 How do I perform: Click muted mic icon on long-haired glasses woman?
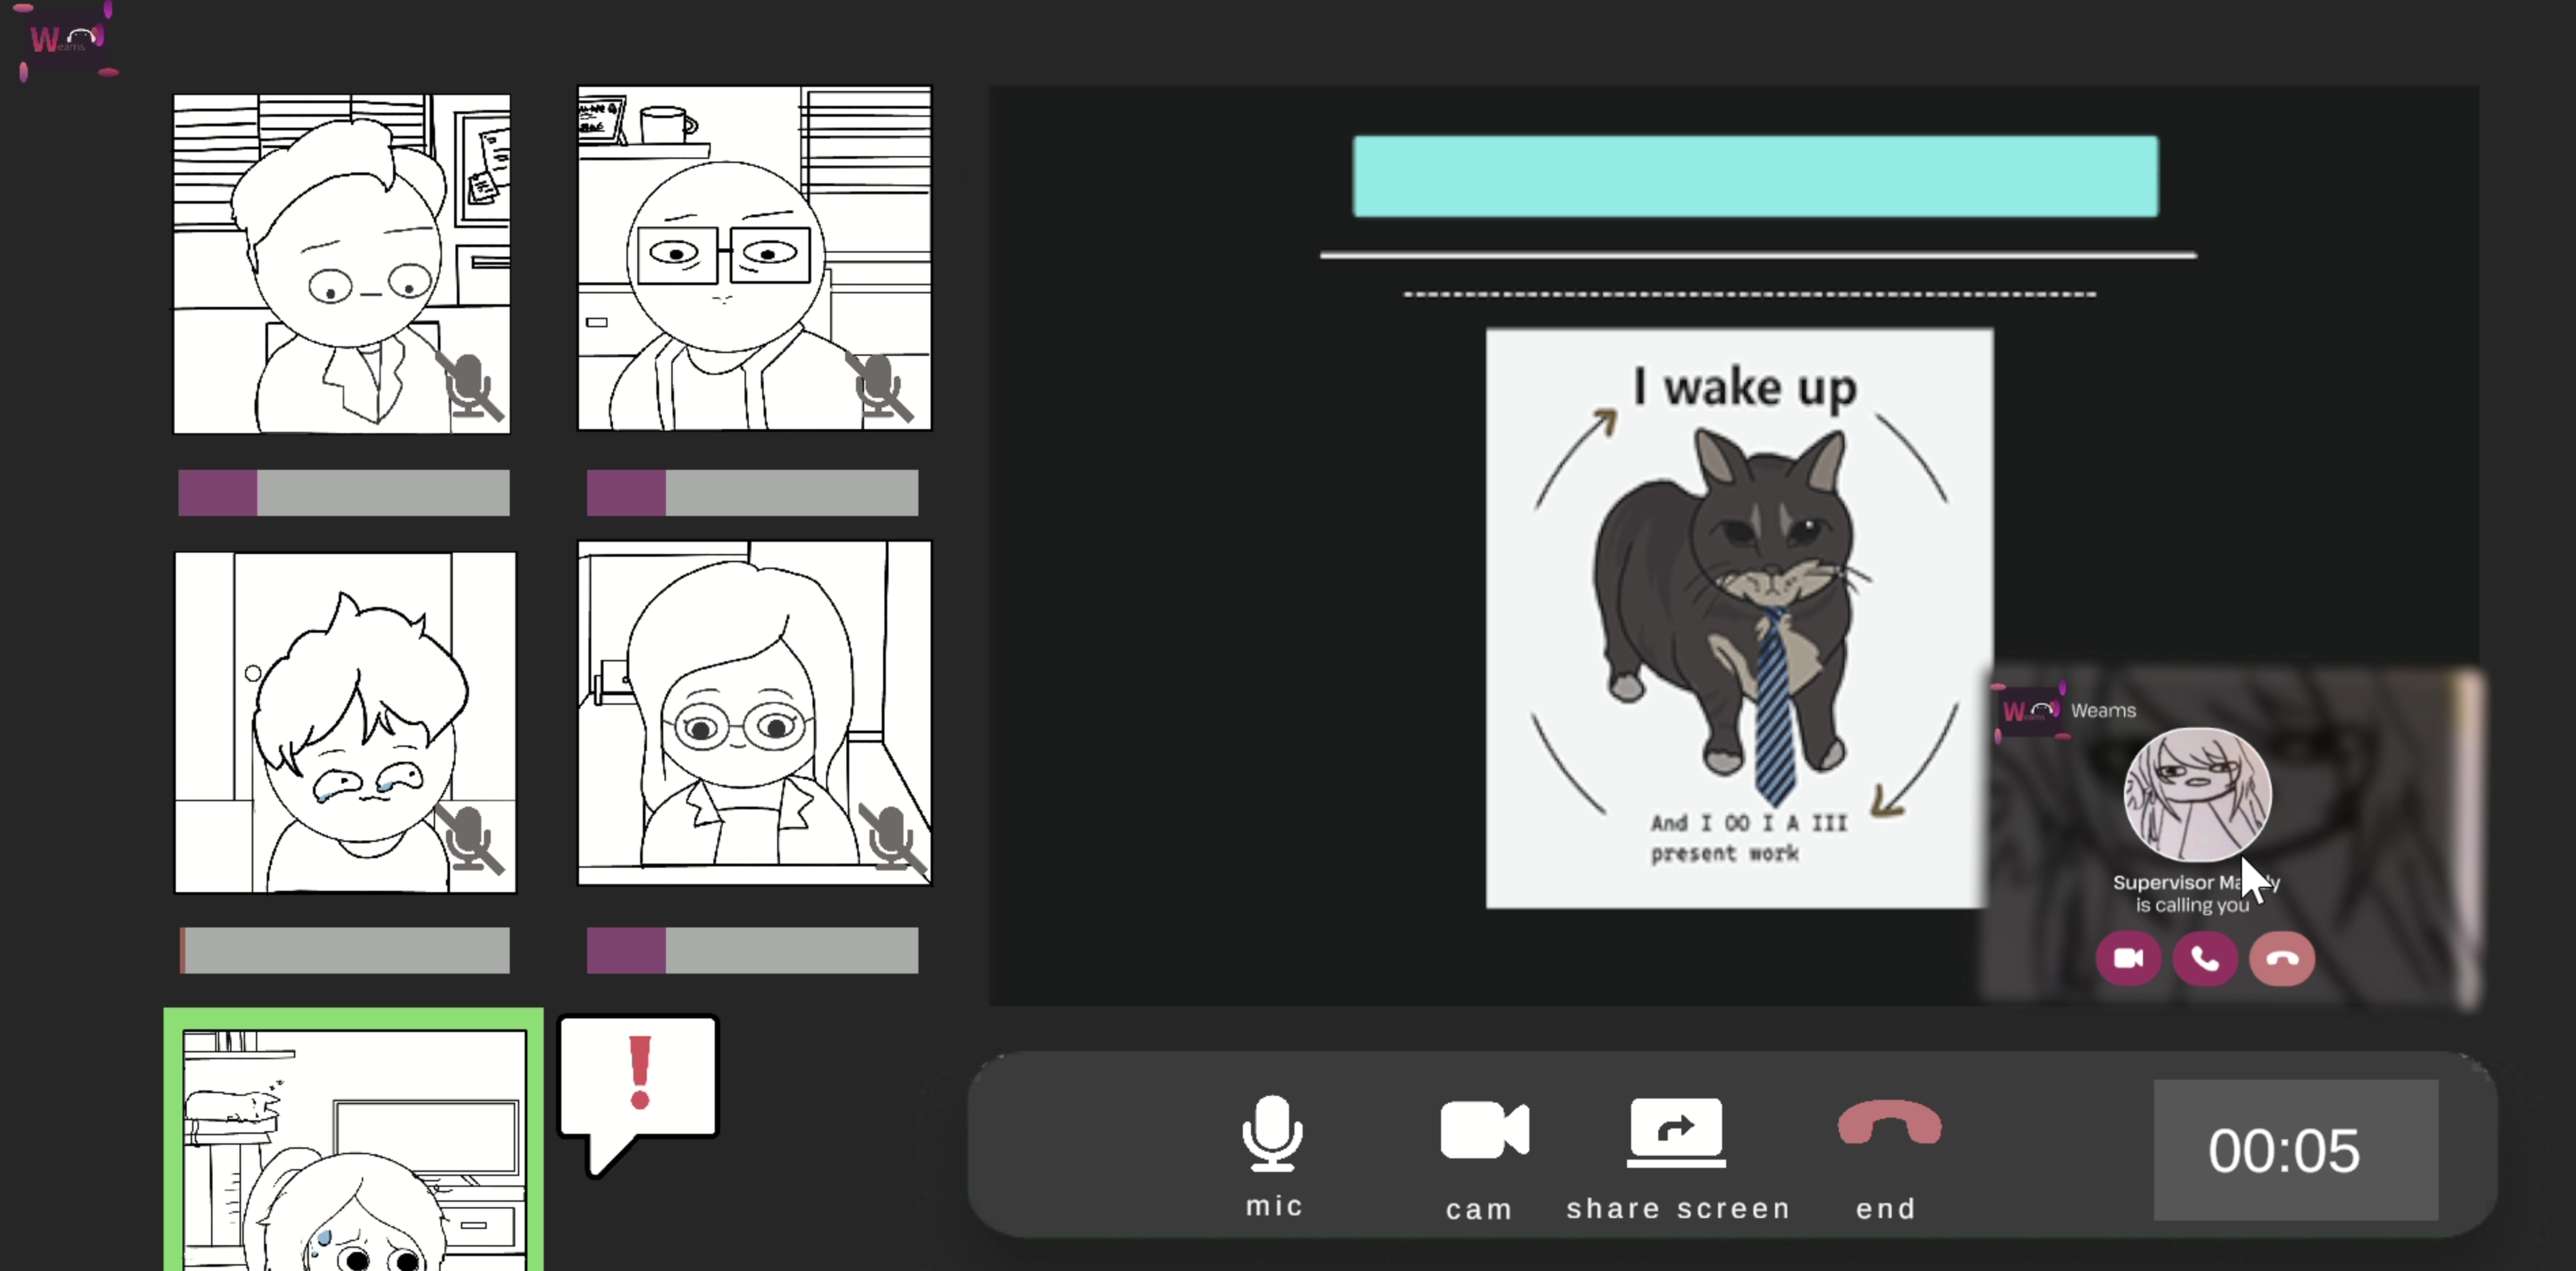pyautogui.click(x=892, y=838)
